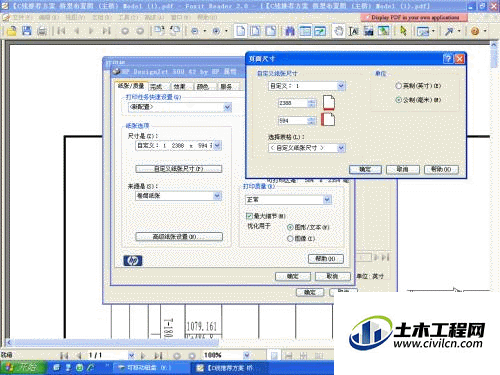Open the 选择表格 dropdown showing 自定义纸张尺寸

[x=341, y=148]
